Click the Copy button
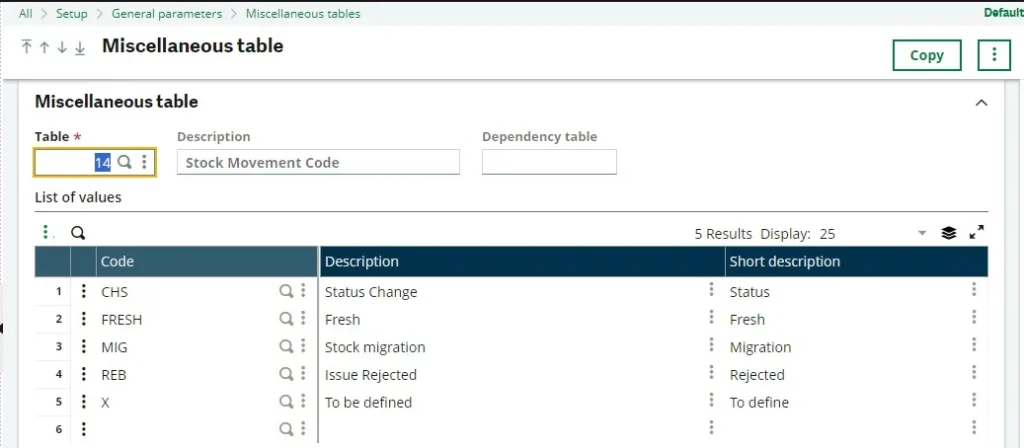Screen dimensions: 1024x448 click(x=927, y=55)
